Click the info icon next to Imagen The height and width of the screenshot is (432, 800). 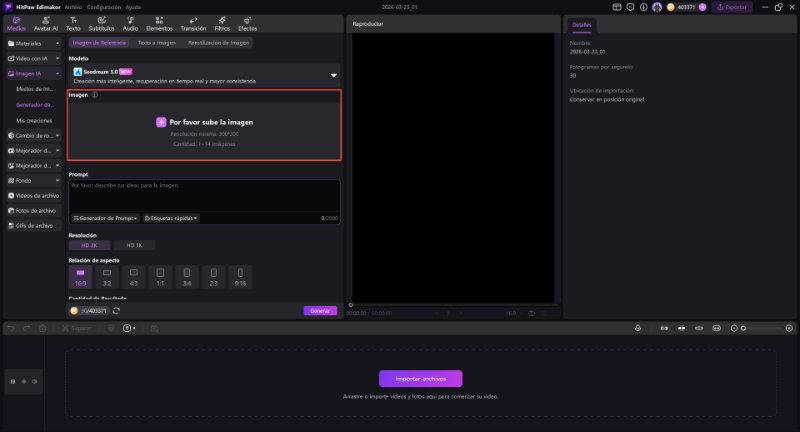click(x=94, y=95)
